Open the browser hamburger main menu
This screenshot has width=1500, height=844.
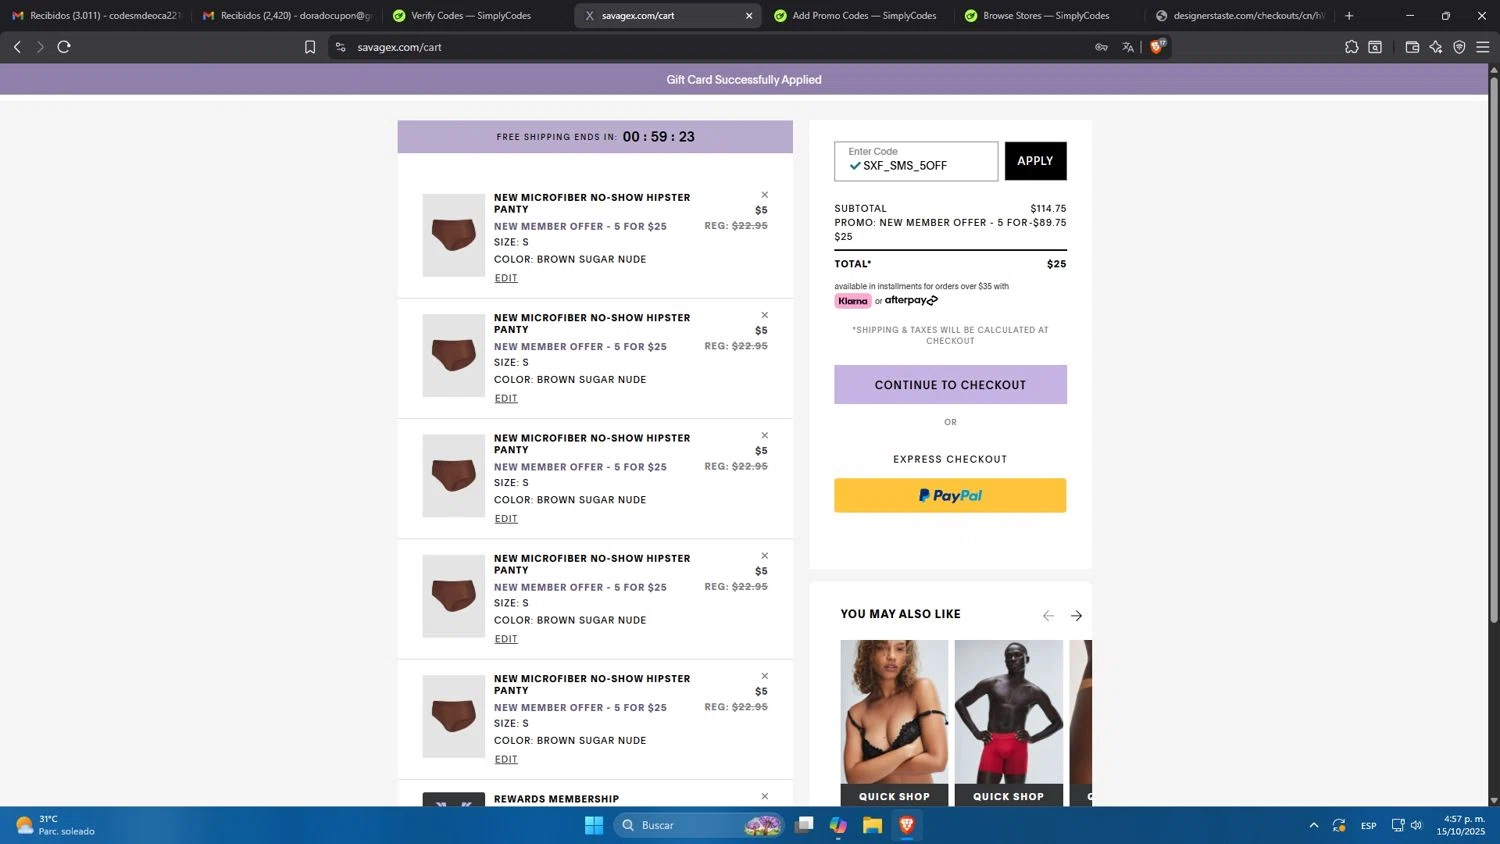point(1483,47)
